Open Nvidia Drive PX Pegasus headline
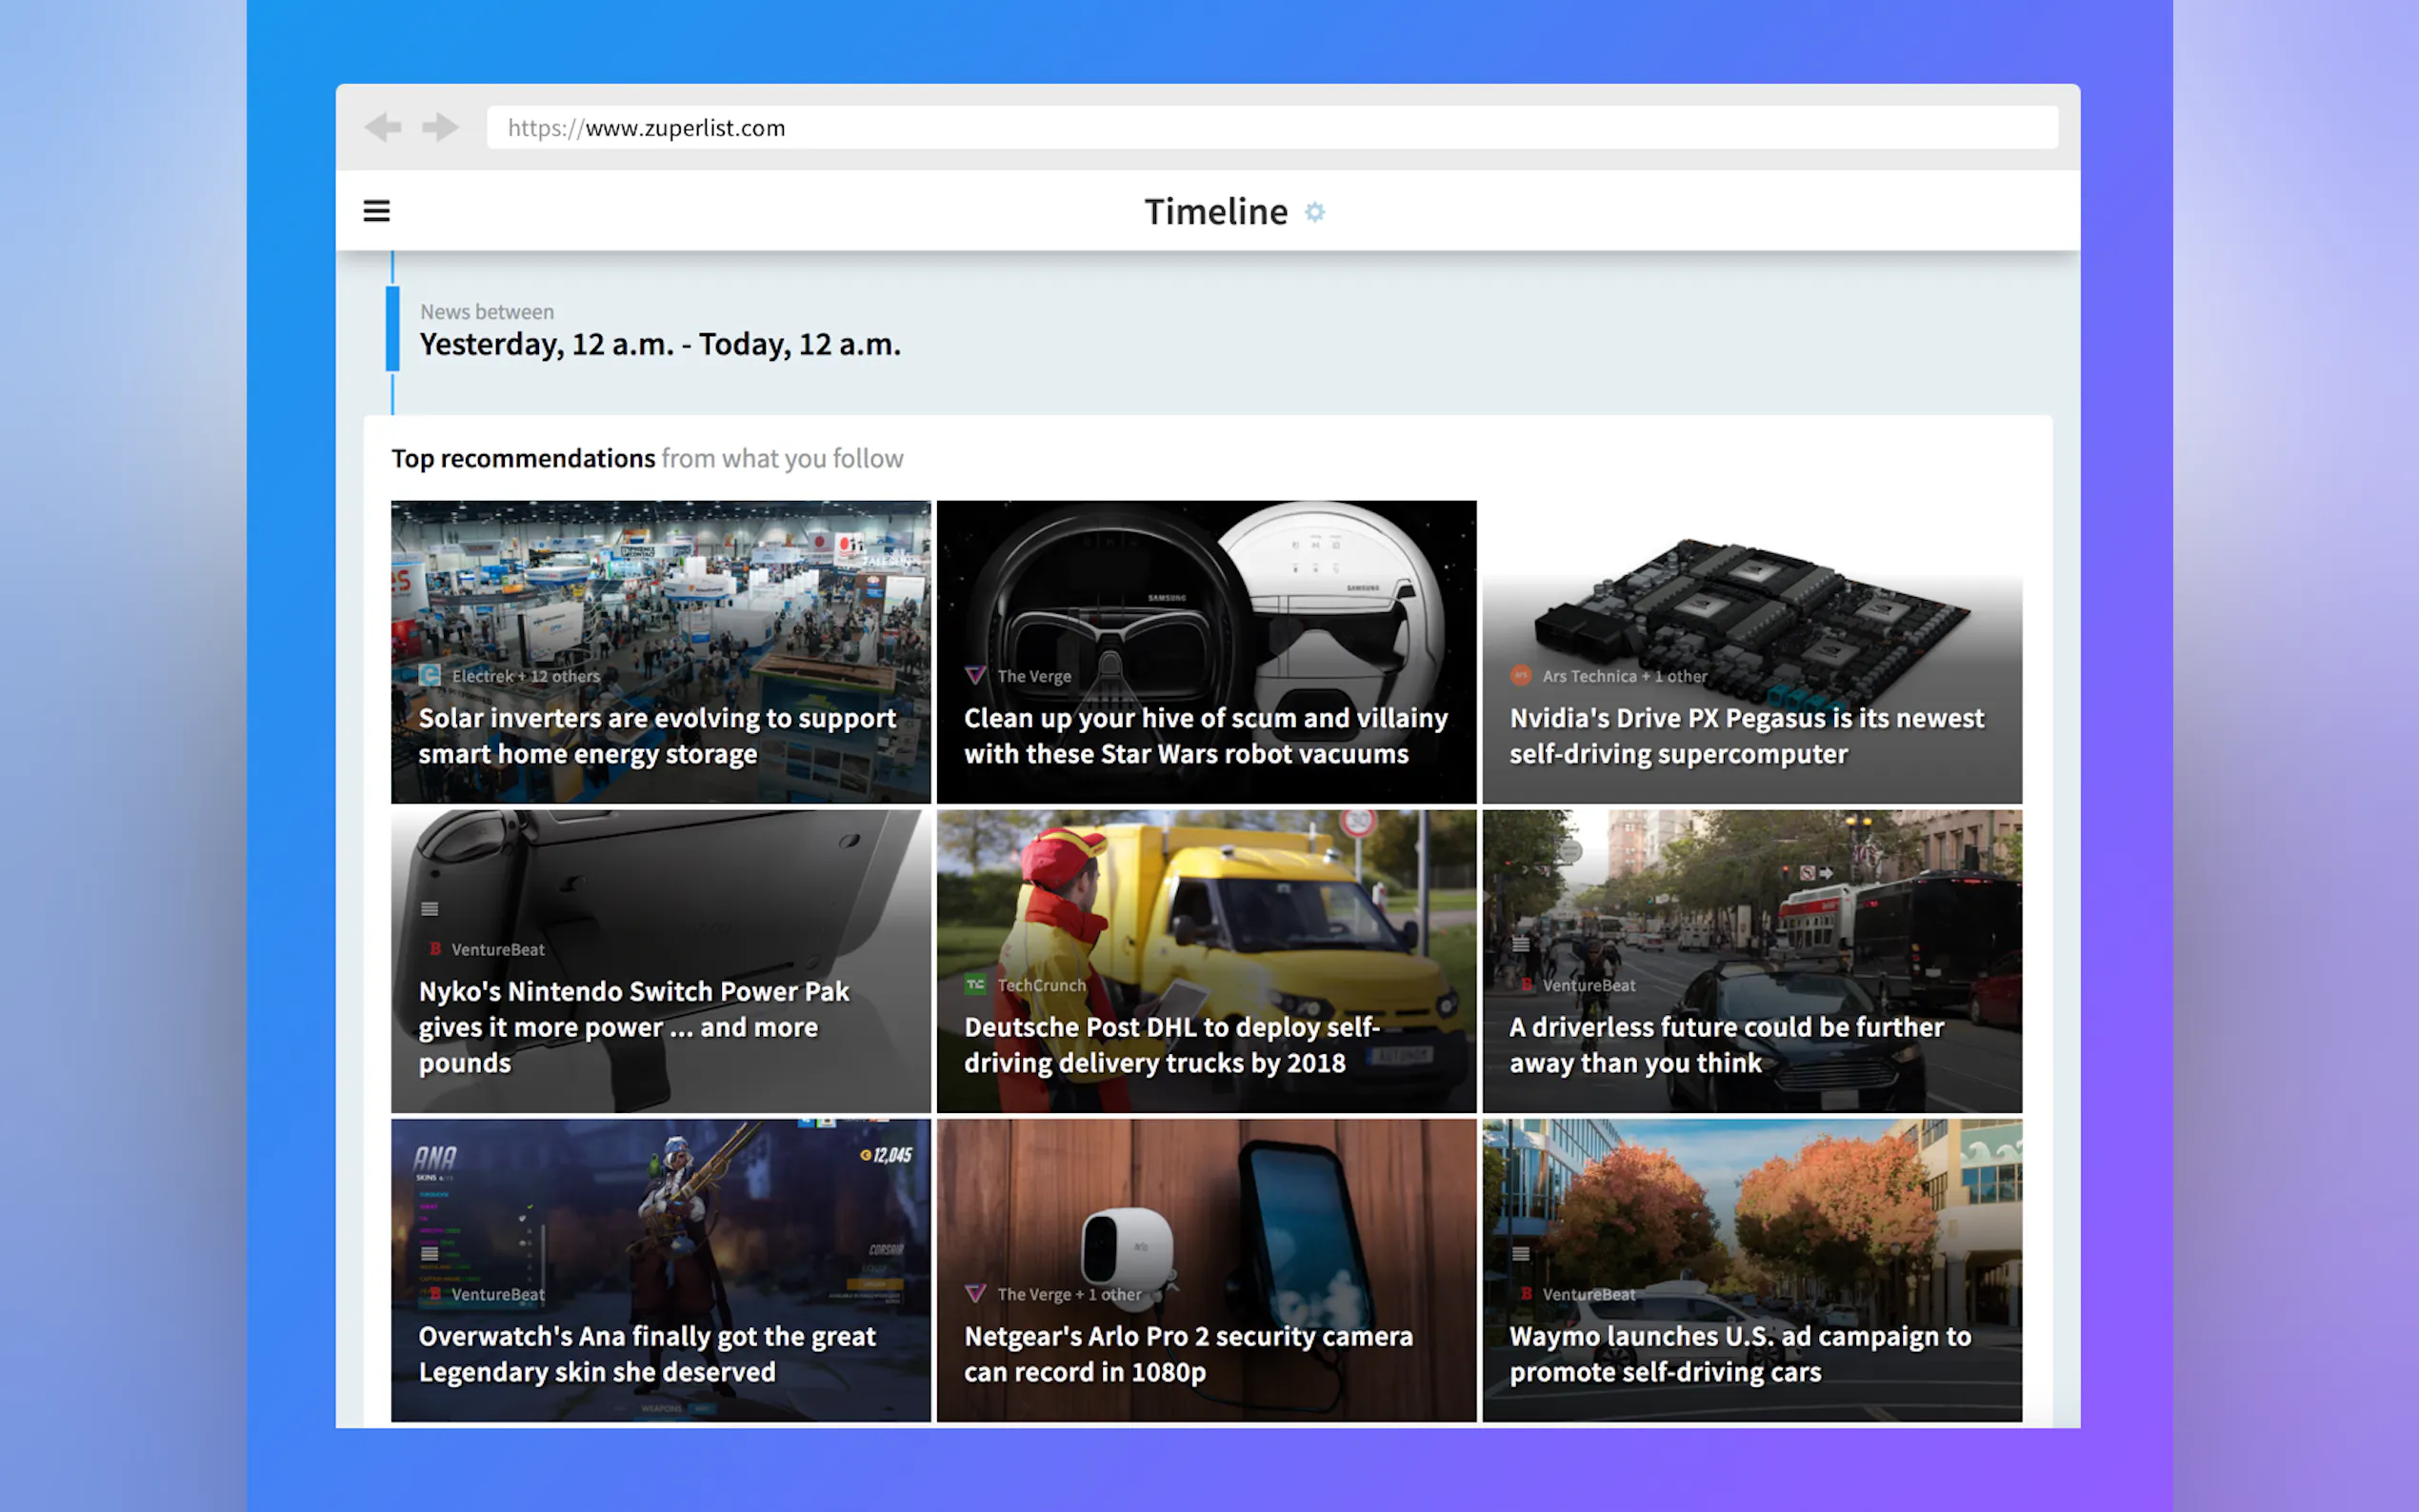This screenshot has height=1512, width=2419. point(1746,735)
